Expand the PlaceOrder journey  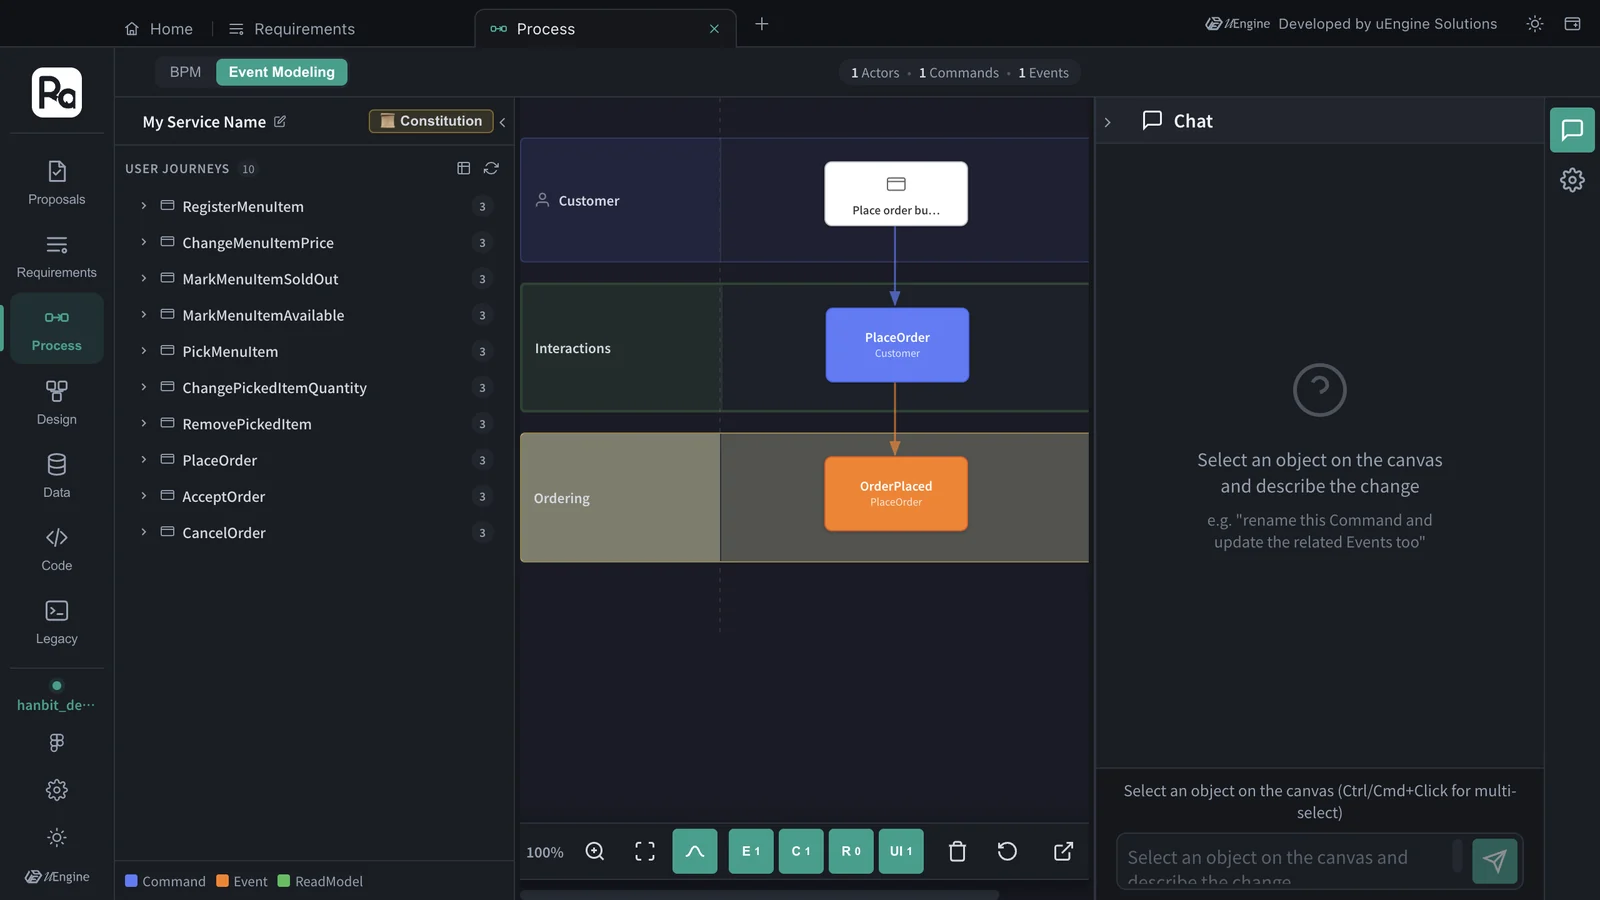tap(143, 460)
